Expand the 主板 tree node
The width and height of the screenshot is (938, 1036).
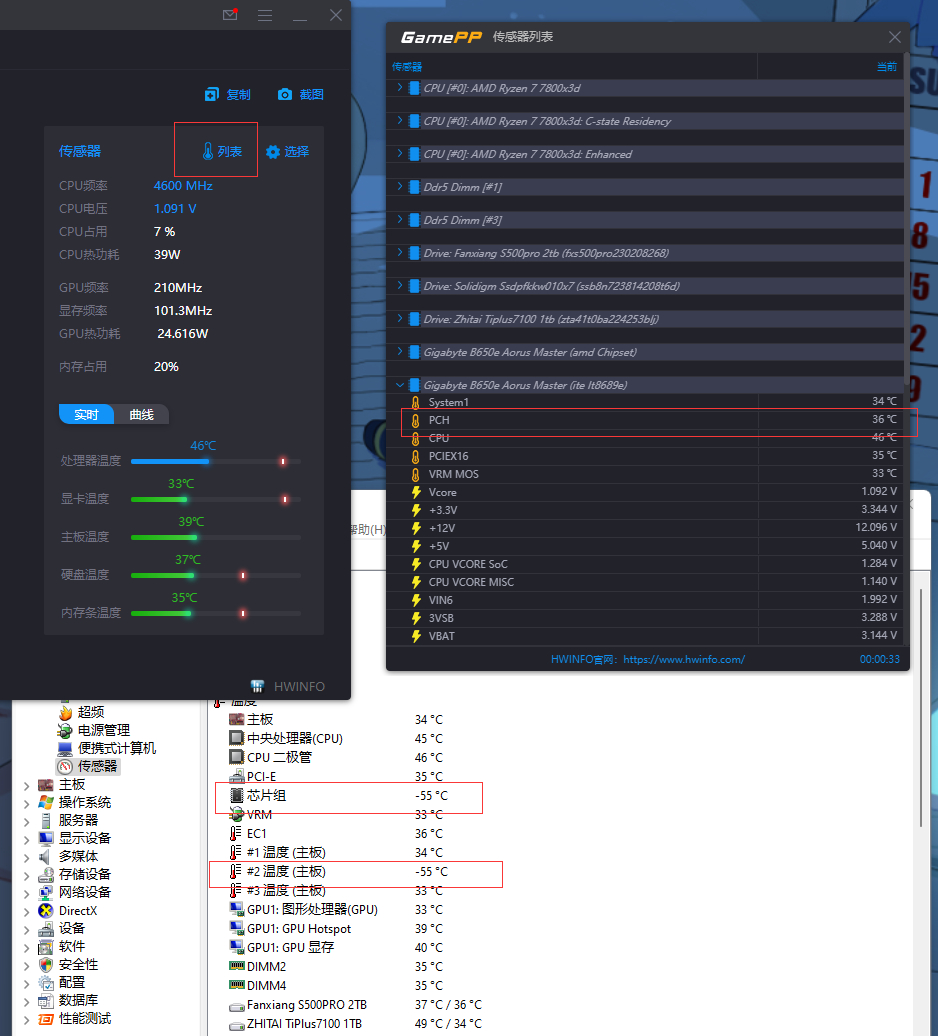tap(26, 786)
